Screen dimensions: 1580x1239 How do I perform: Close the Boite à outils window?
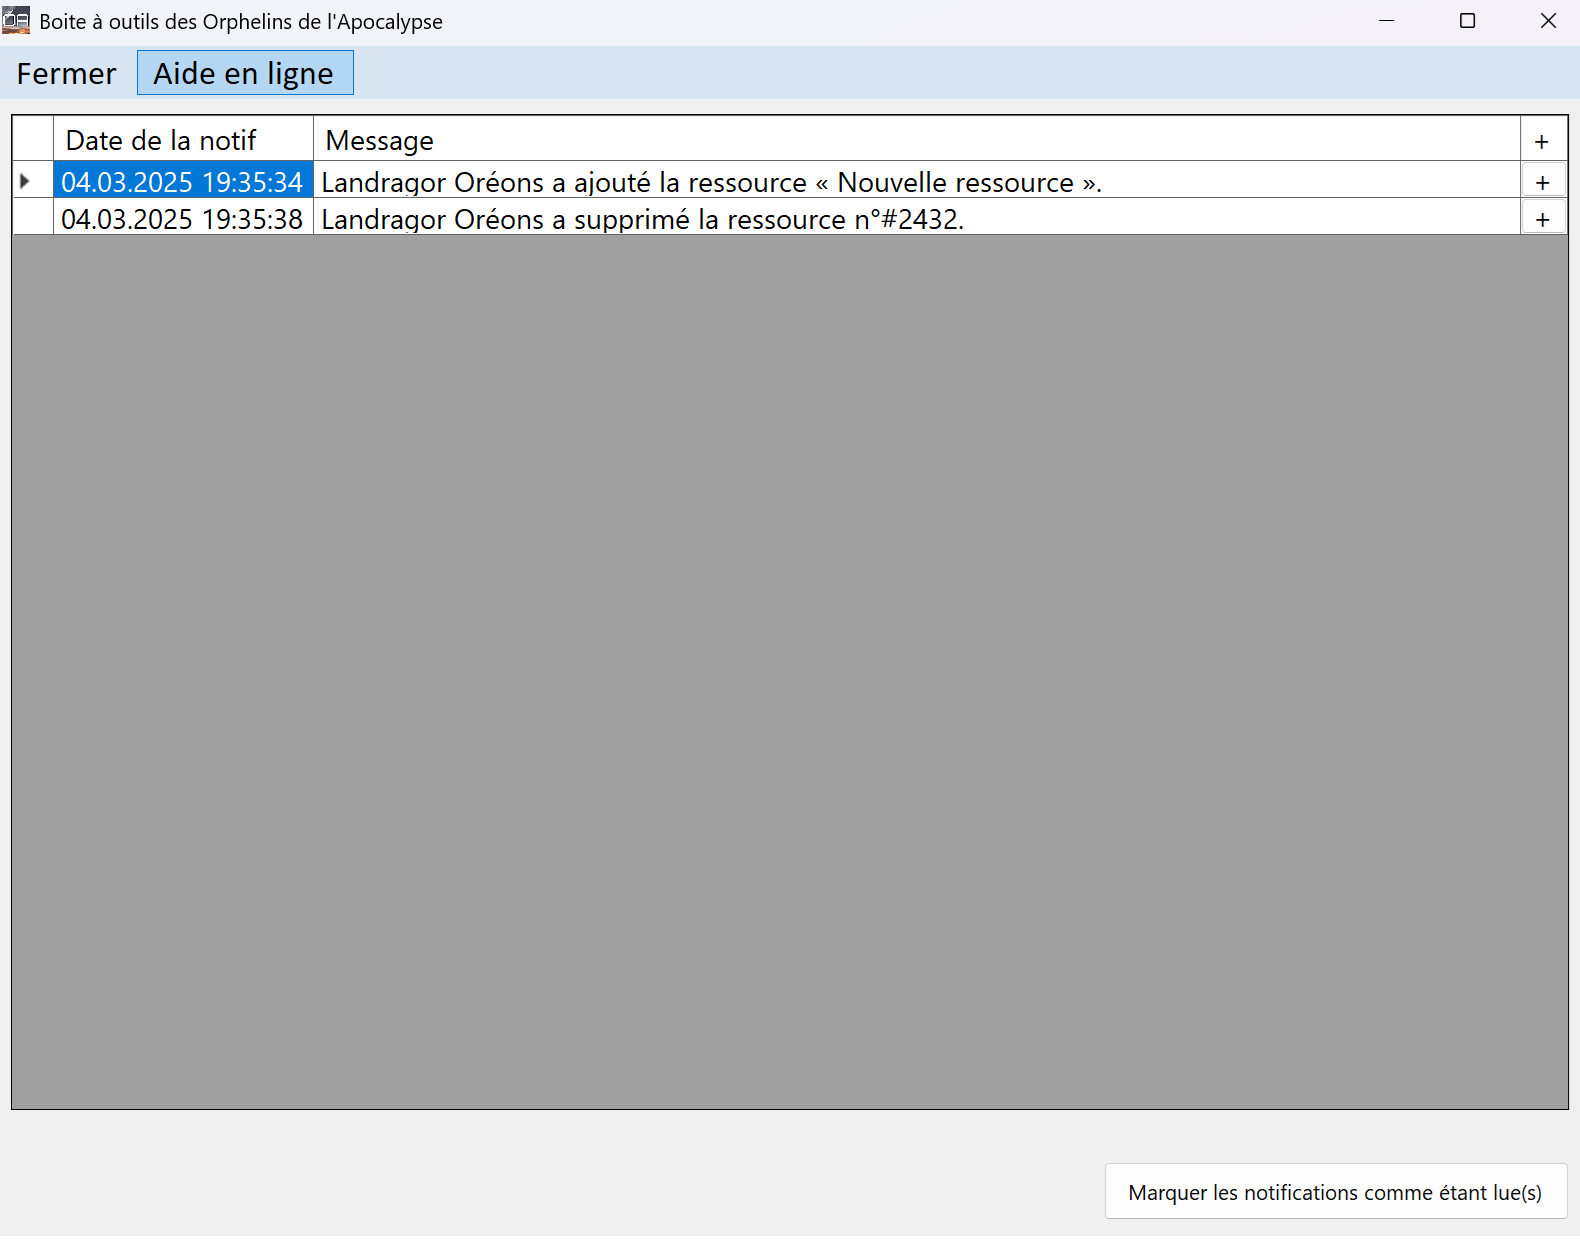pyautogui.click(x=1548, y=20)
